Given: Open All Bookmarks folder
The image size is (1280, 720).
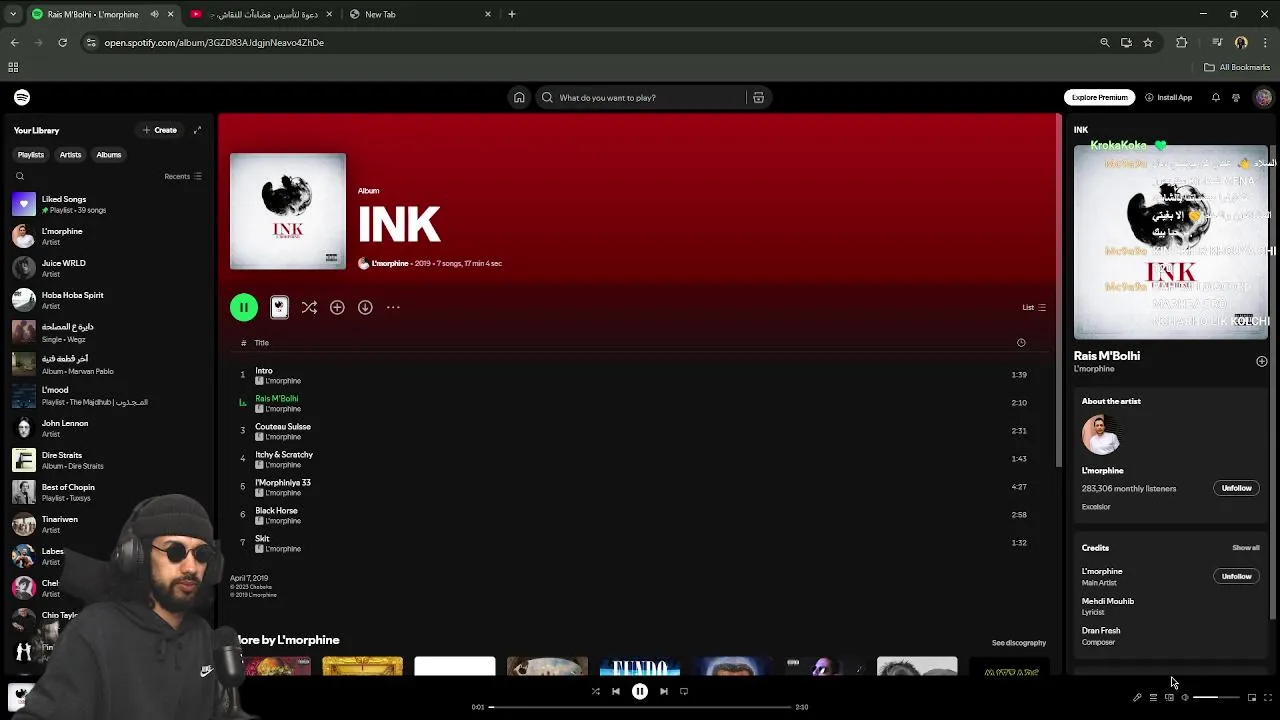Looking at the screenshot, I should tap(1237, 67).
